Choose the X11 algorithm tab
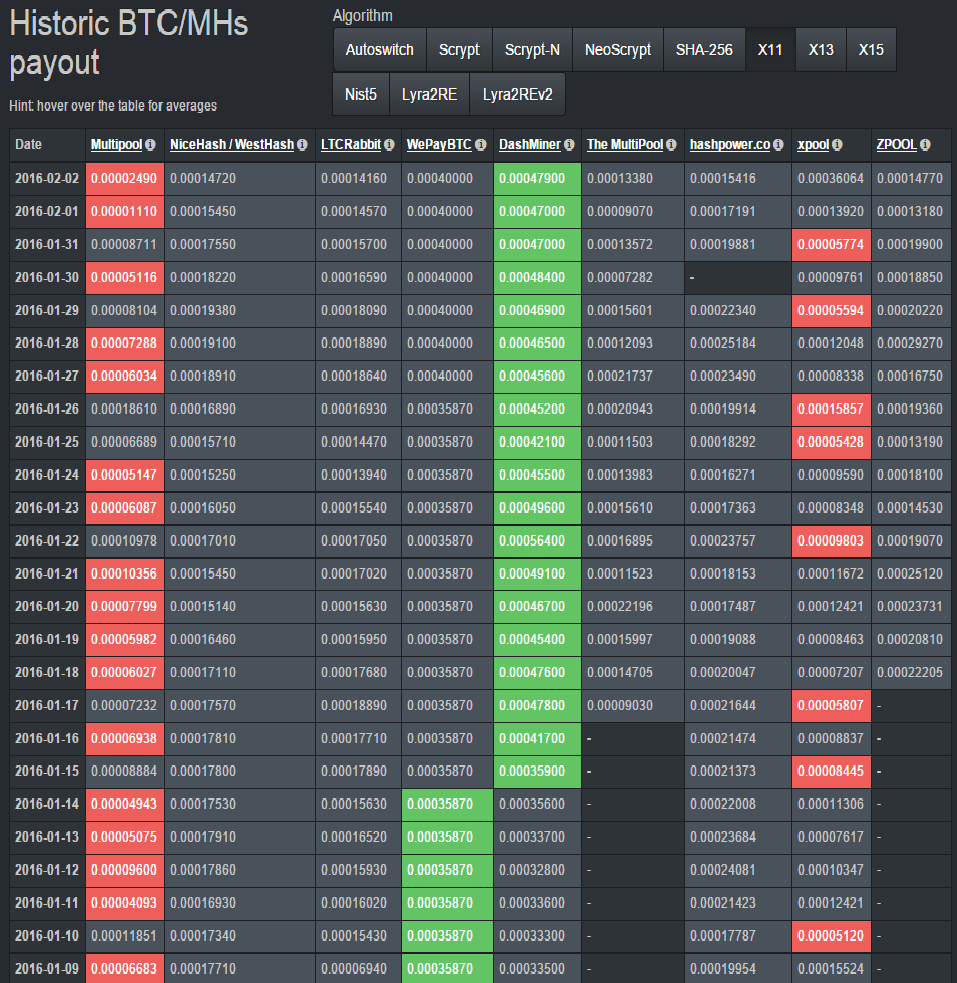The height and width of the screenshot is (983, 957). 770,50
